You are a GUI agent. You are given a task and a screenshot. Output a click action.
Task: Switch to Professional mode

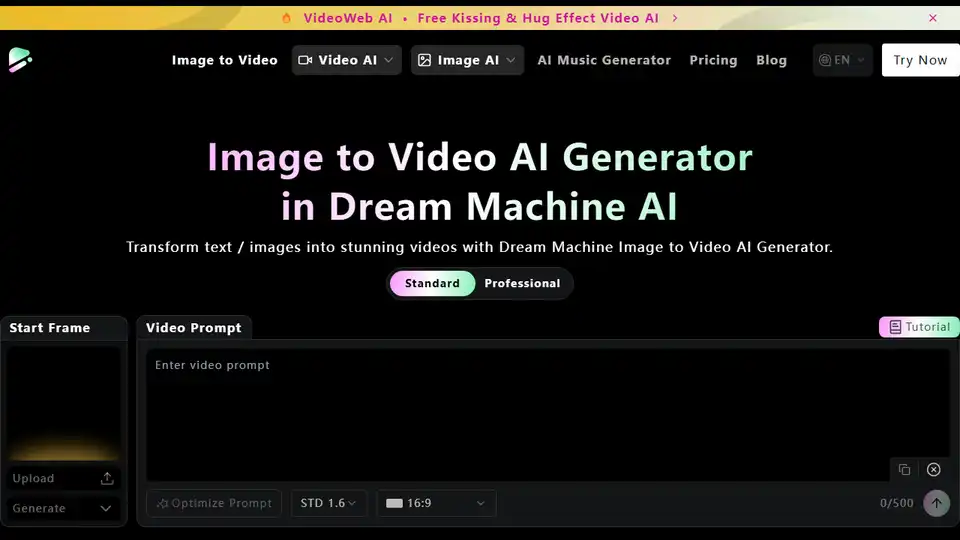[522, 283]
